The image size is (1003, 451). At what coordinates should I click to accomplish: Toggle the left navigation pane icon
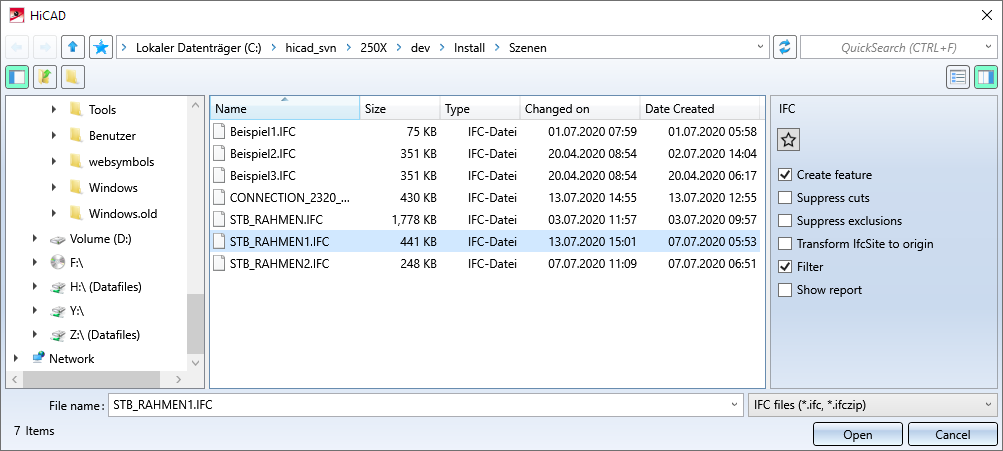point(17,77)
